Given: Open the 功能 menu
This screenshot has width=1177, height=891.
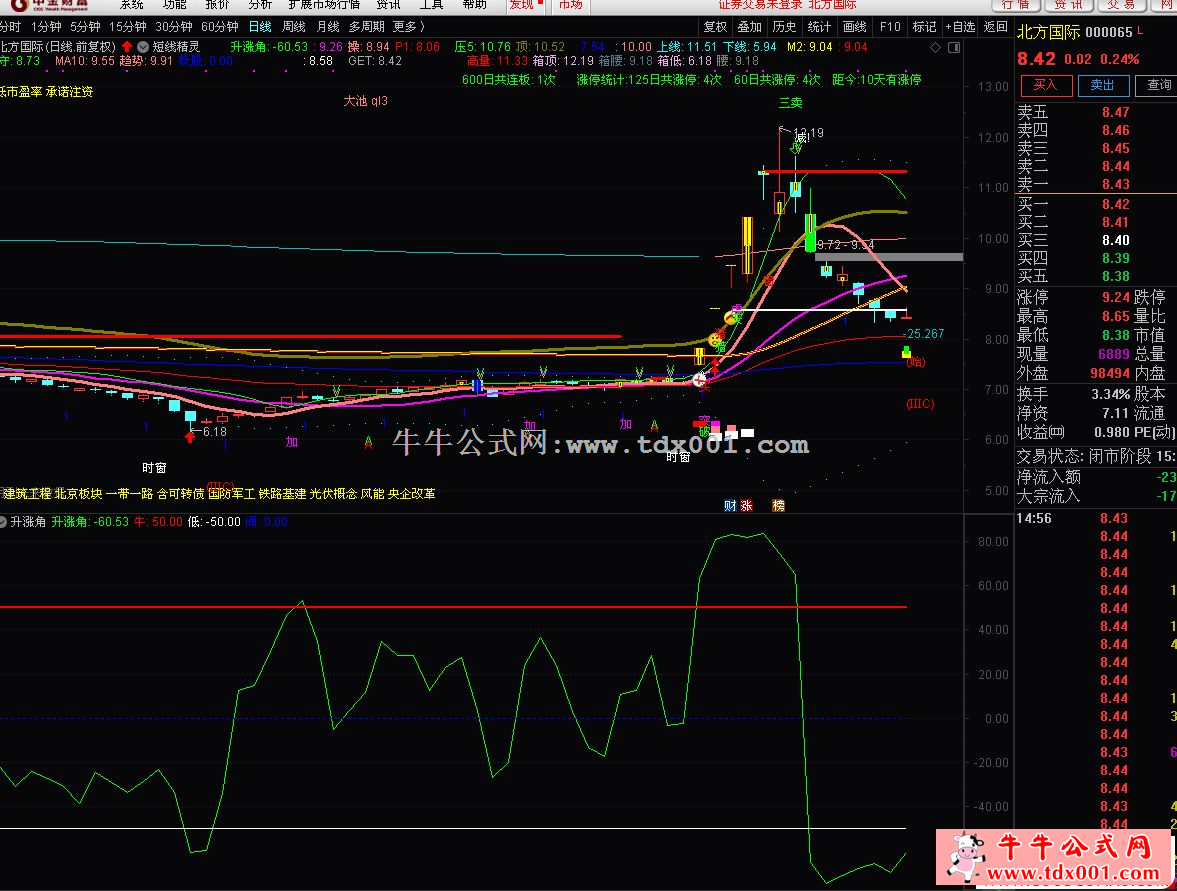Looking at the screenshot, I should [174, 5].
